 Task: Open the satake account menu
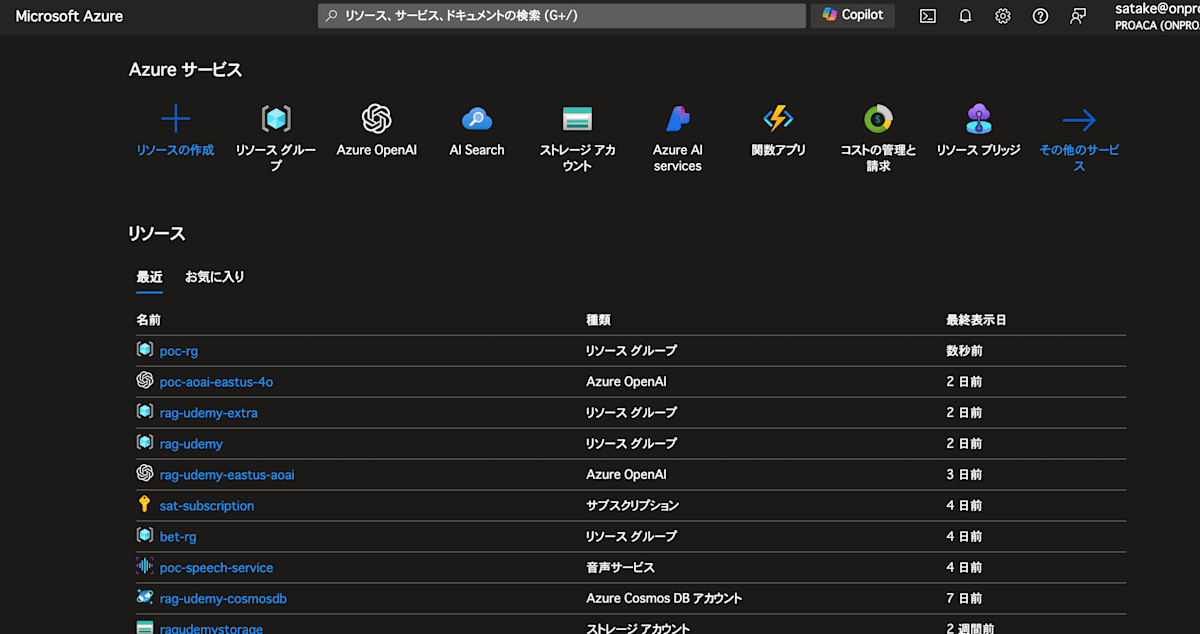[x=1157, y=16]
